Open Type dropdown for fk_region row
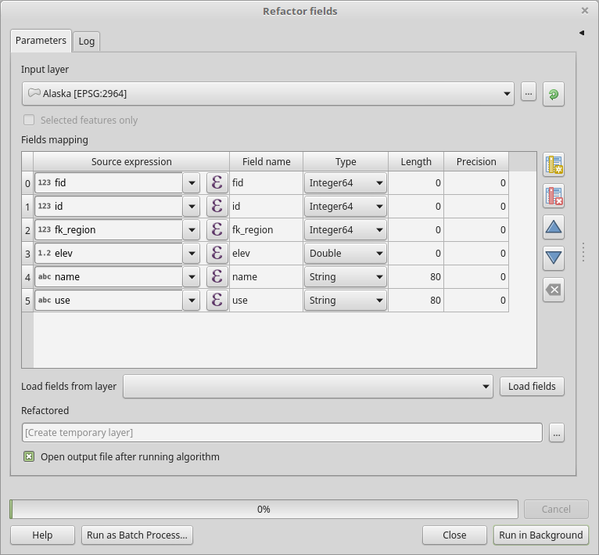The width and height of the screenshot is (599, 555). (345, 230)
